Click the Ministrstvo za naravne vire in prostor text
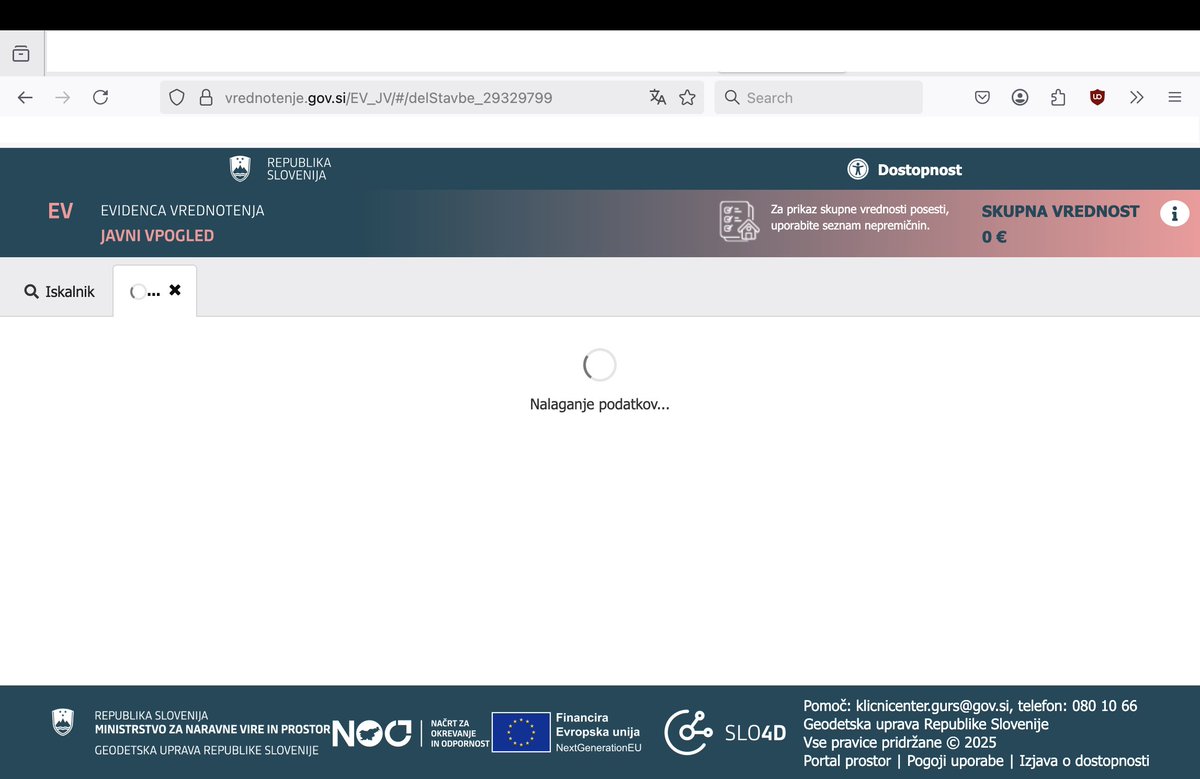The height and width of the screenshot is (779, 1200). tap(212, 730)
